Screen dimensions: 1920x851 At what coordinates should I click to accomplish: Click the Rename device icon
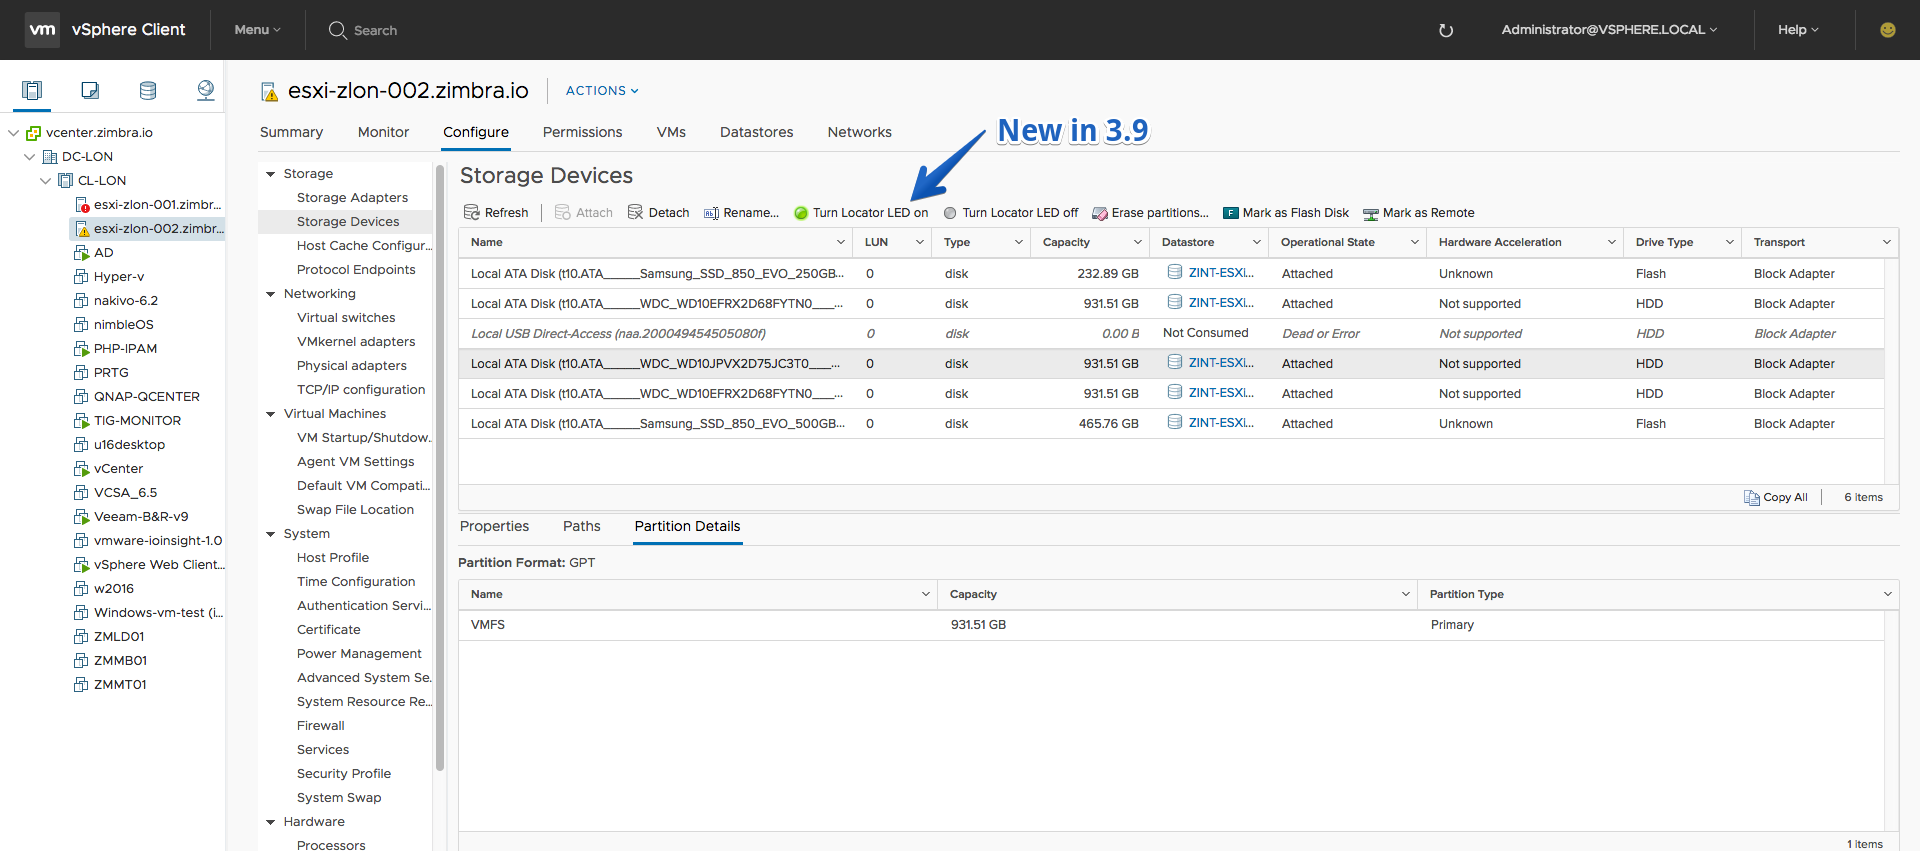[711, 213]
